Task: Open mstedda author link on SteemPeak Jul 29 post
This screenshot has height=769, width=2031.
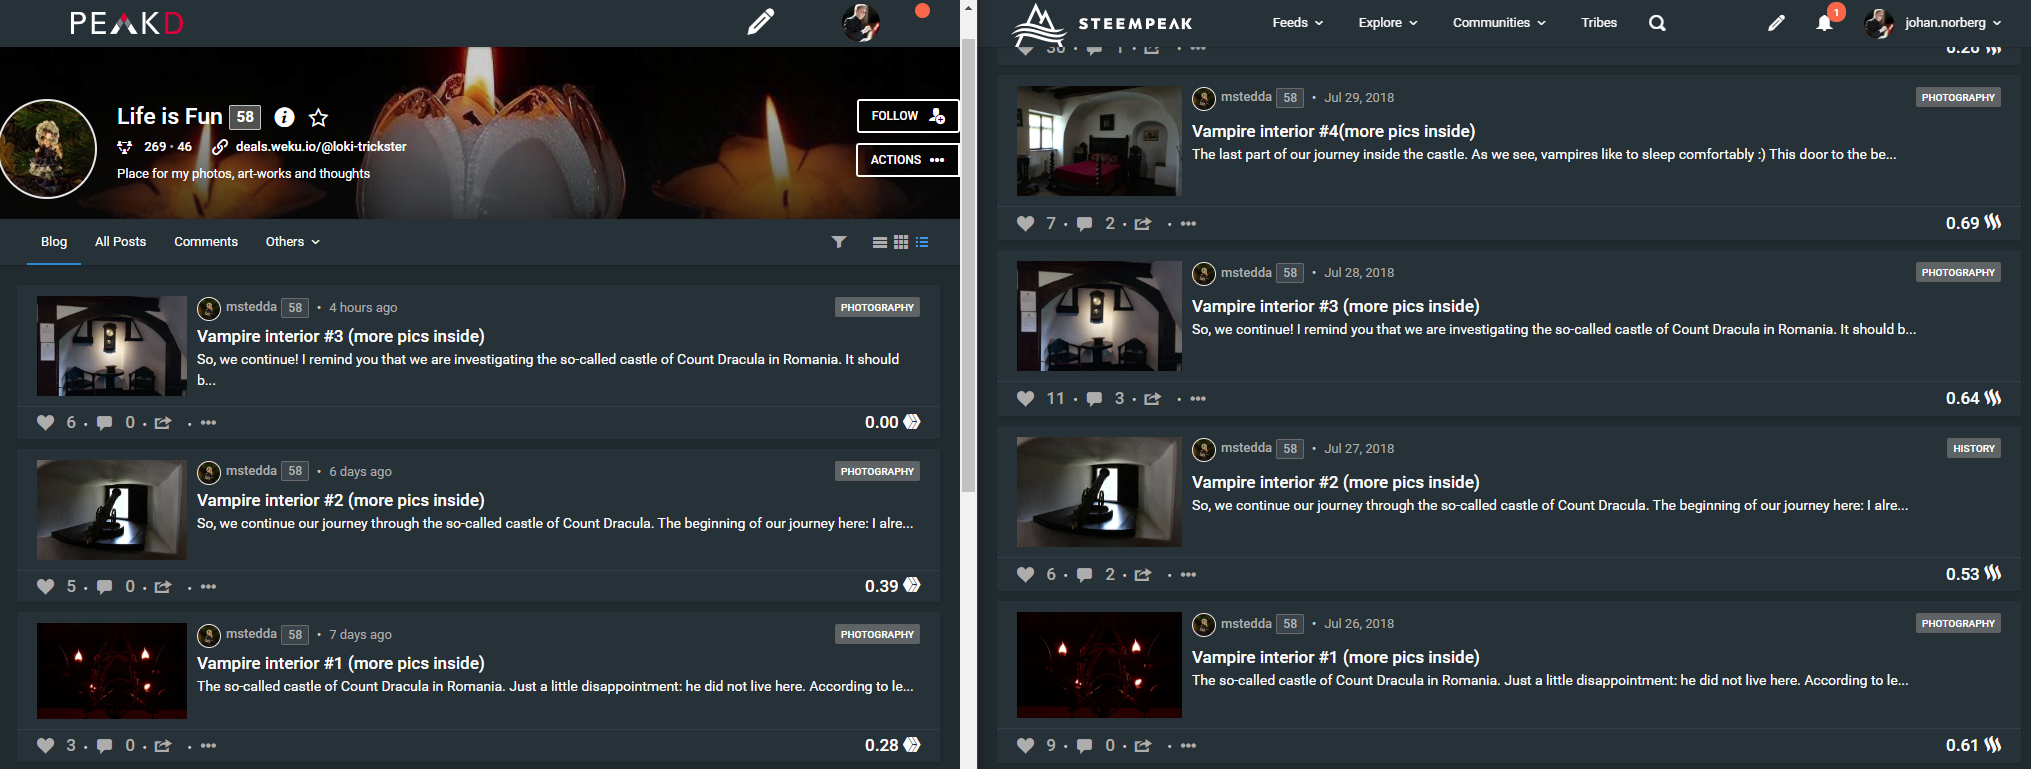Action: [1246, 97]
